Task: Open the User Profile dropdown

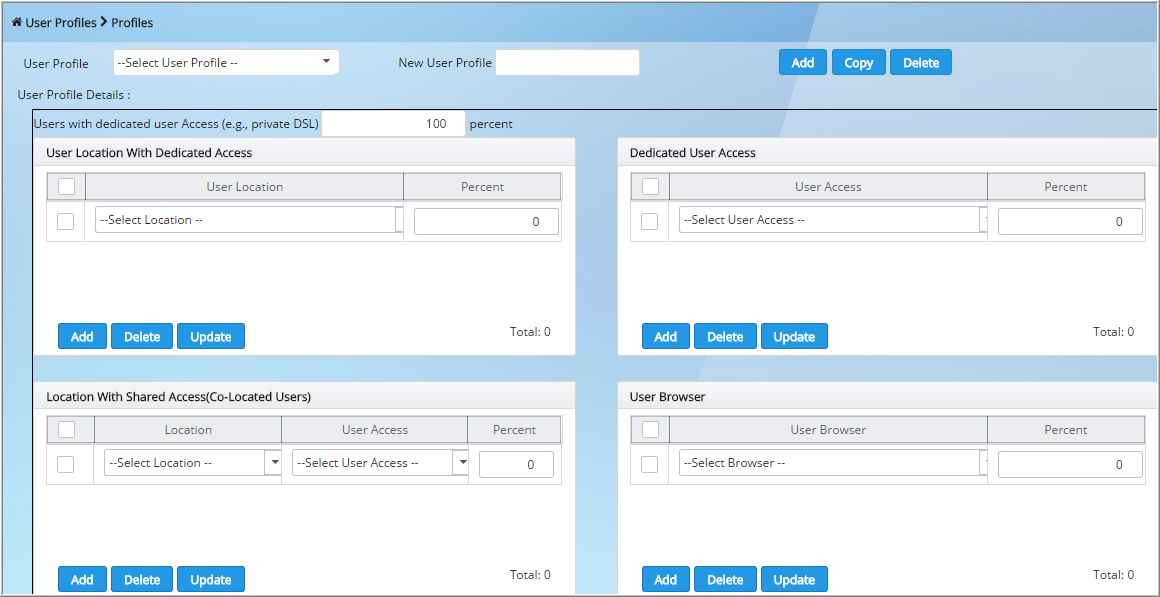Action: tap(226, 62)
